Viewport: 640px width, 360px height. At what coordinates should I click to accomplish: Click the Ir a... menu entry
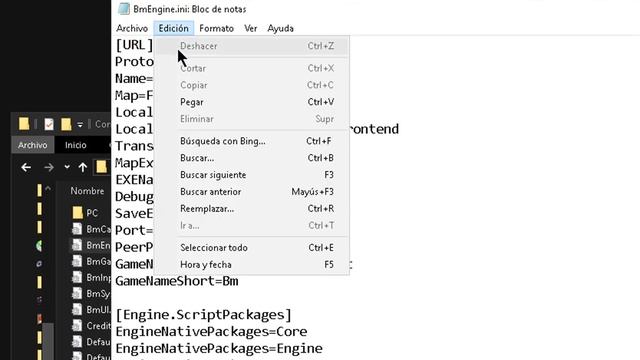(x=252, y=225)
